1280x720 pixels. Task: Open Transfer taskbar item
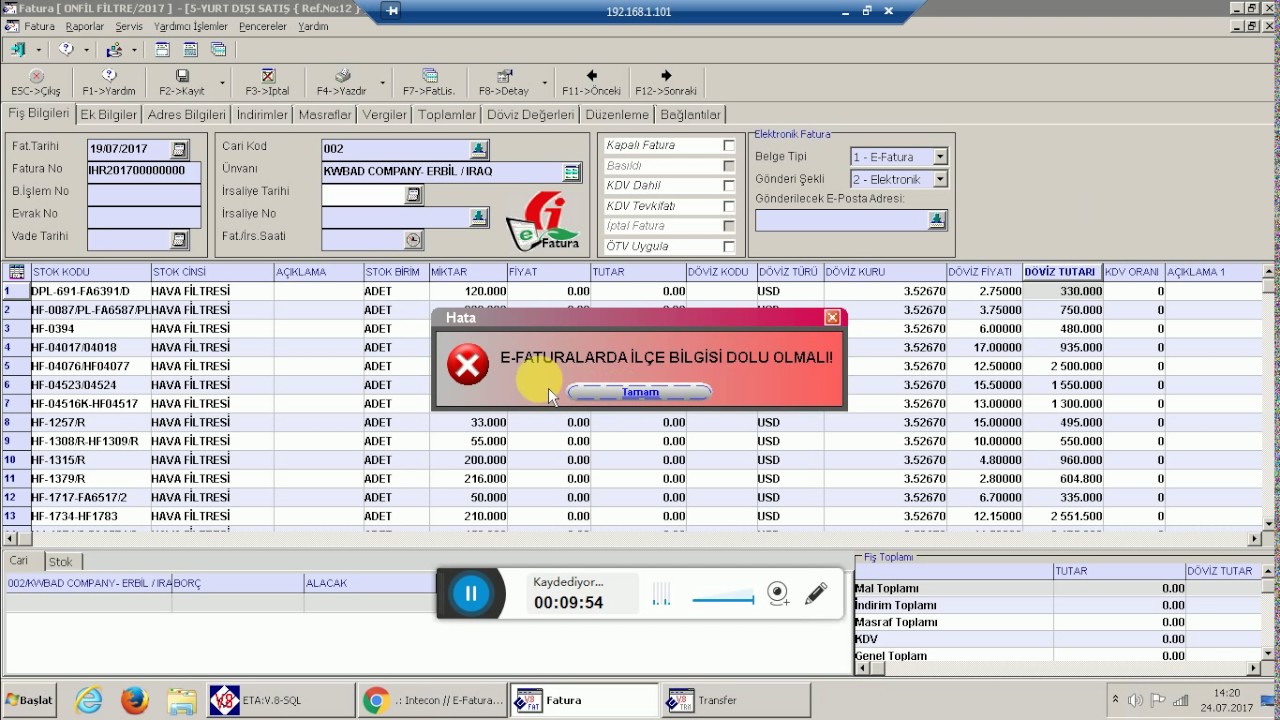(735, 700)
